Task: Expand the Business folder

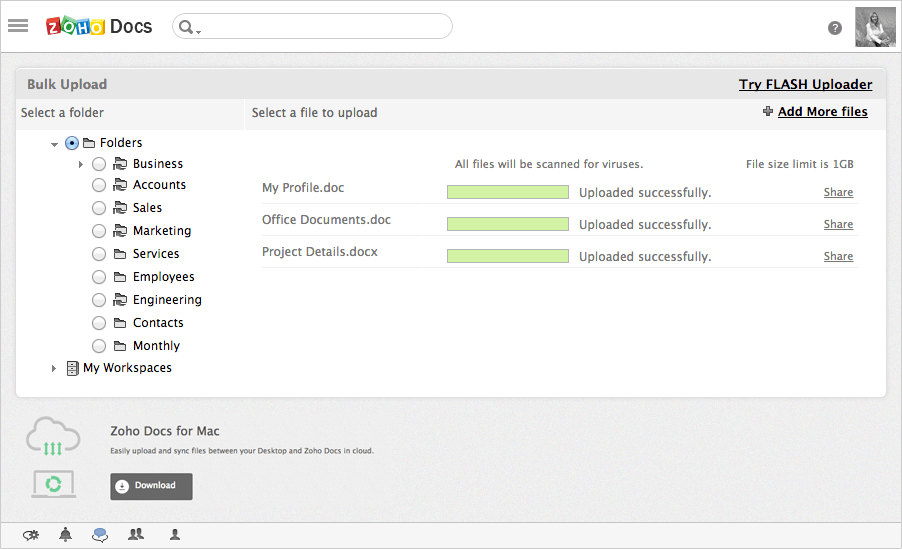Action: click(81, 165)
